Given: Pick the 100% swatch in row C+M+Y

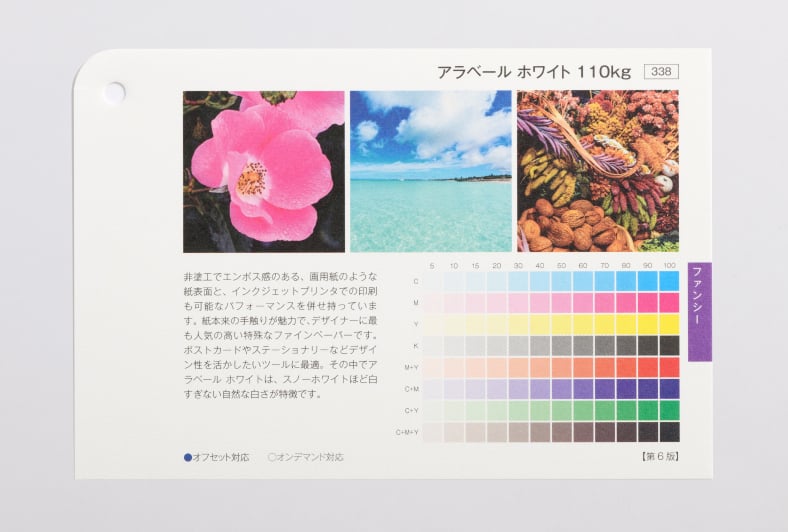Looking at the screenshot, I should 669,432.
